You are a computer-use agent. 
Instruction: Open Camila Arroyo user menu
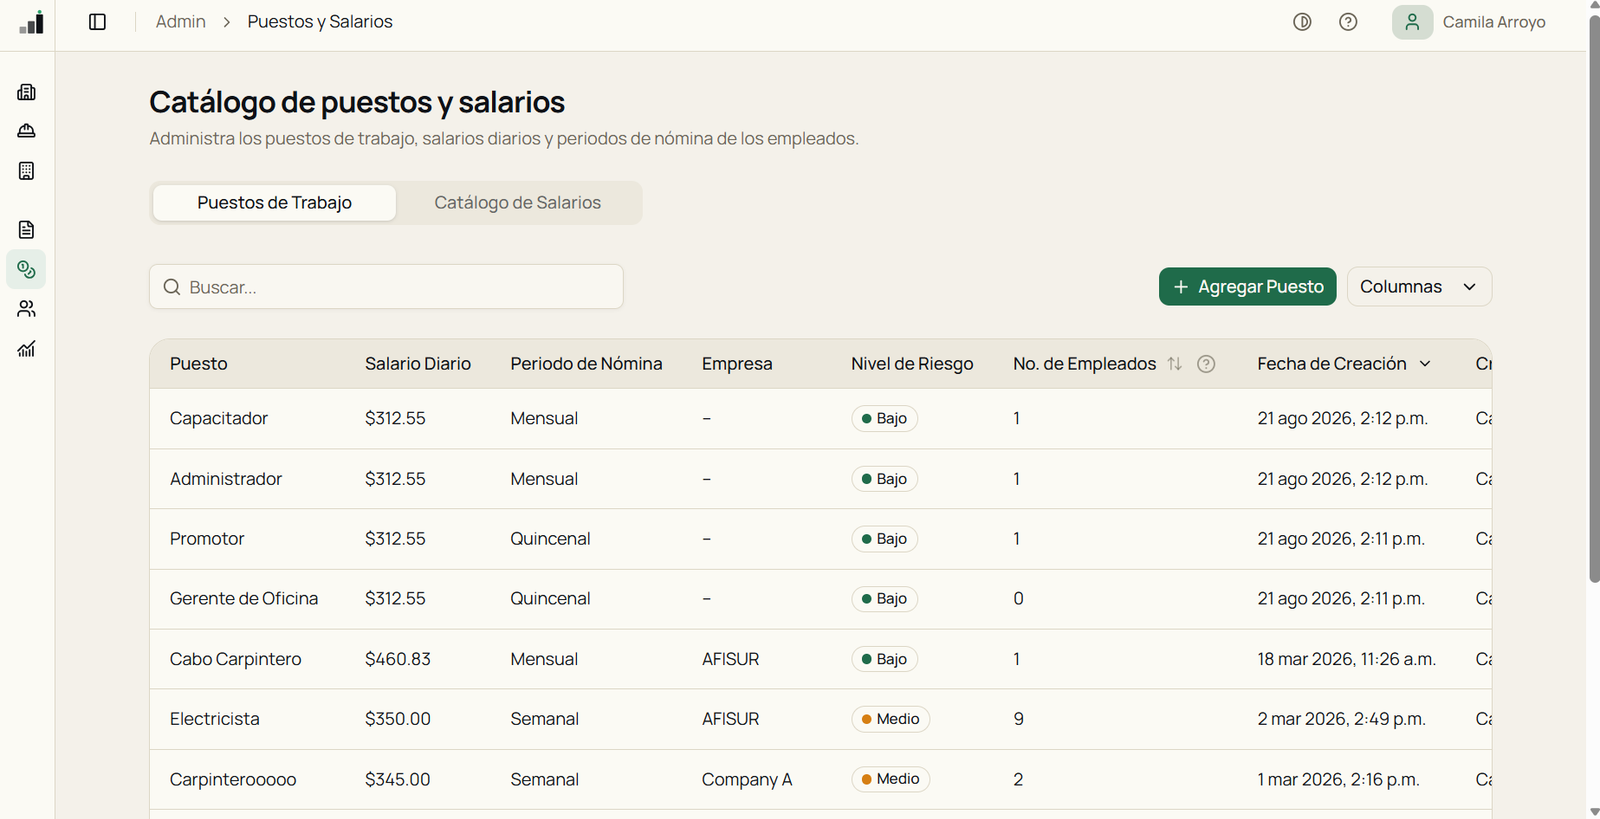[1469, 22]
